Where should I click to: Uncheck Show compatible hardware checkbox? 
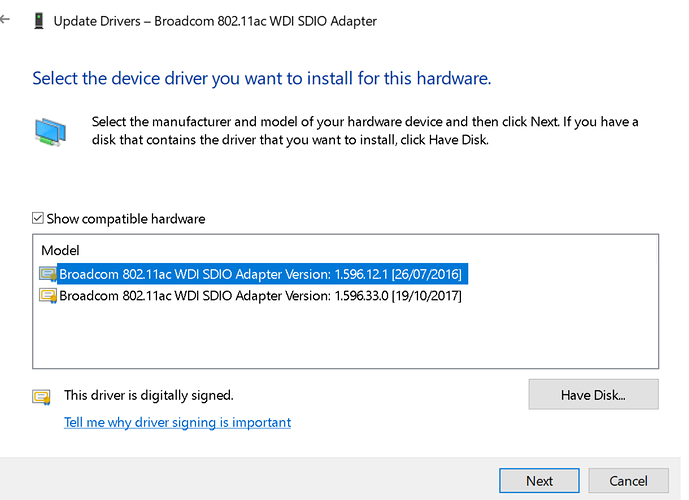click(x=38, y=218)
